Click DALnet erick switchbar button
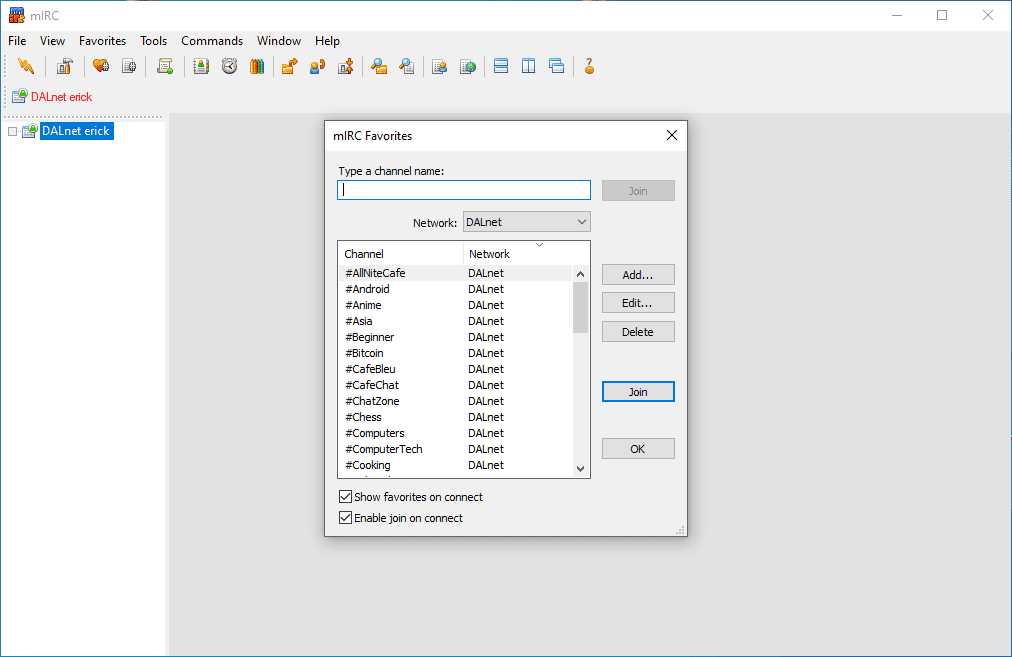 tap(52, 97)
